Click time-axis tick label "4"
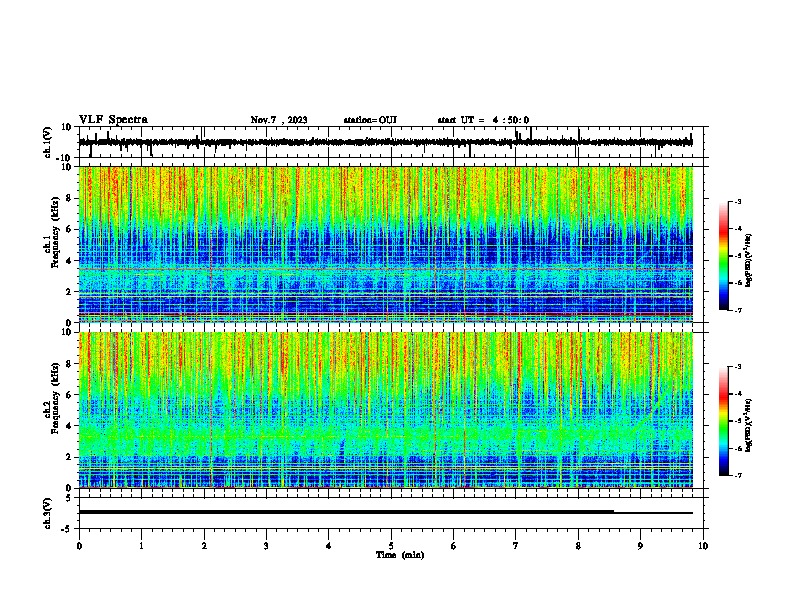The width and height of the screenshot is (792, 612). tap(329, 546)
